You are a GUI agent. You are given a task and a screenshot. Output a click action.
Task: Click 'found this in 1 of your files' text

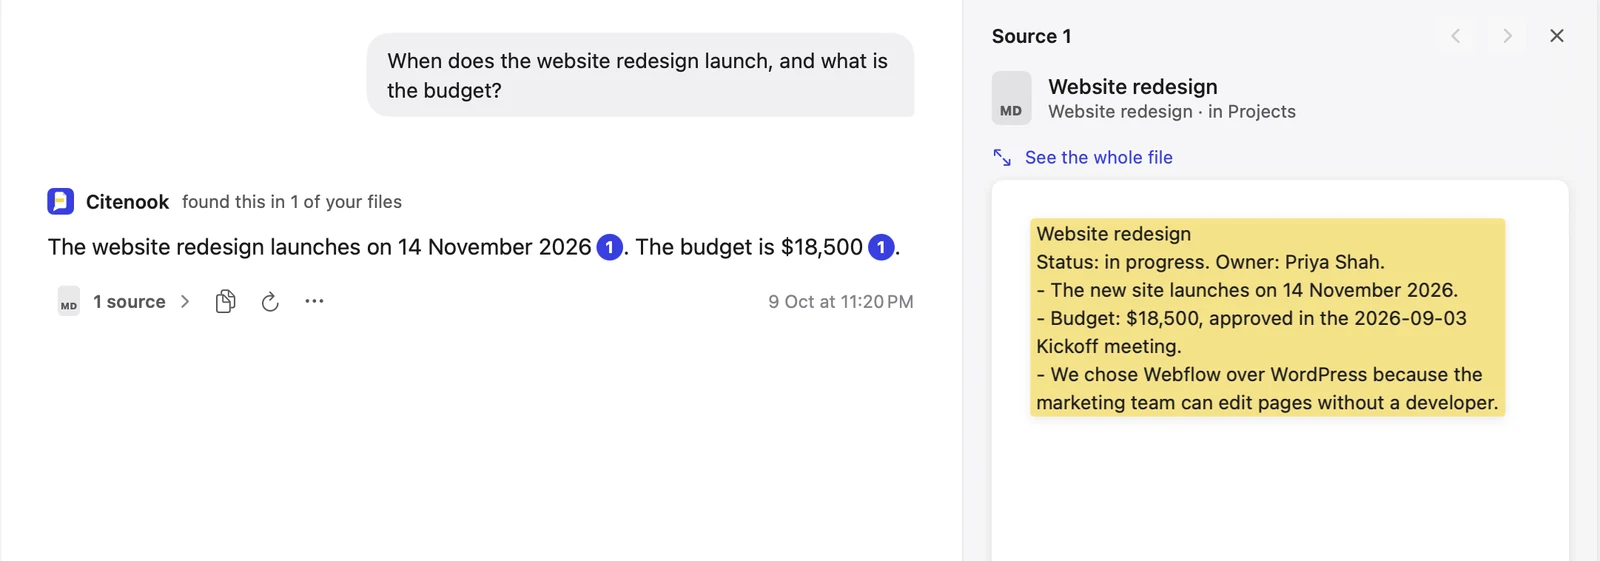[292, 201]
